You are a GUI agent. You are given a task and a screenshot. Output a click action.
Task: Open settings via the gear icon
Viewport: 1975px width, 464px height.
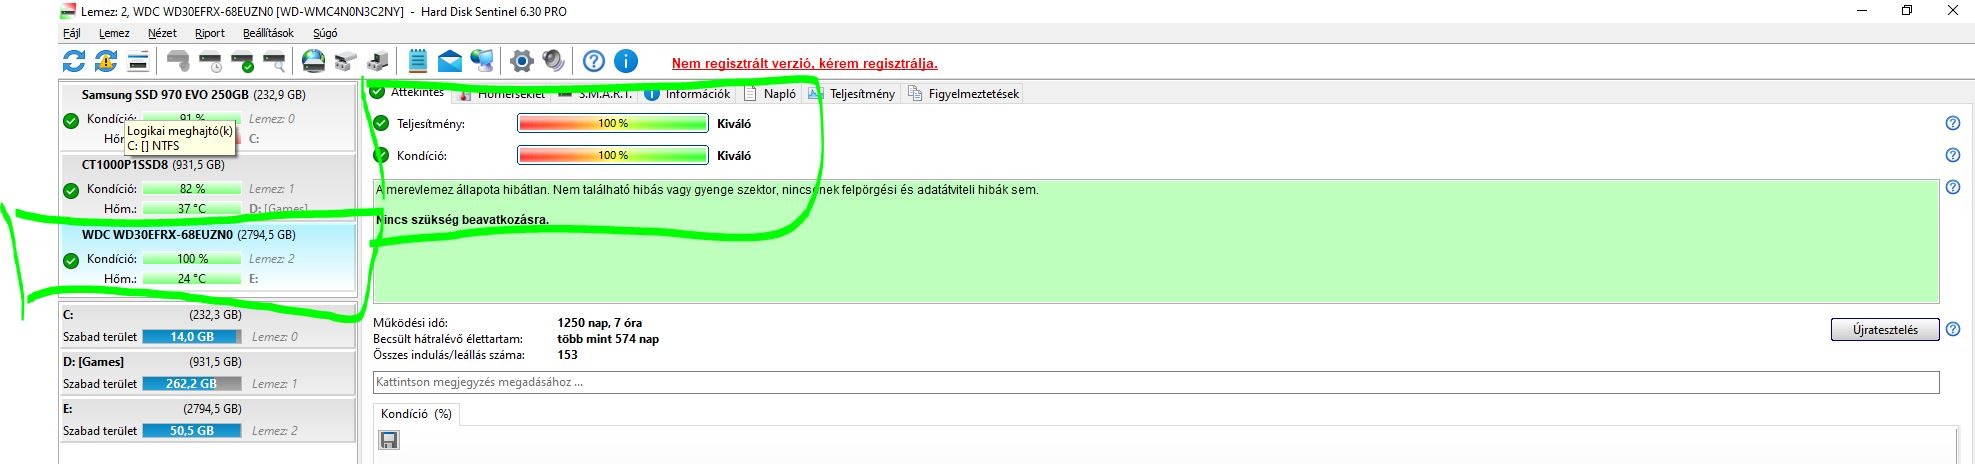521,61
